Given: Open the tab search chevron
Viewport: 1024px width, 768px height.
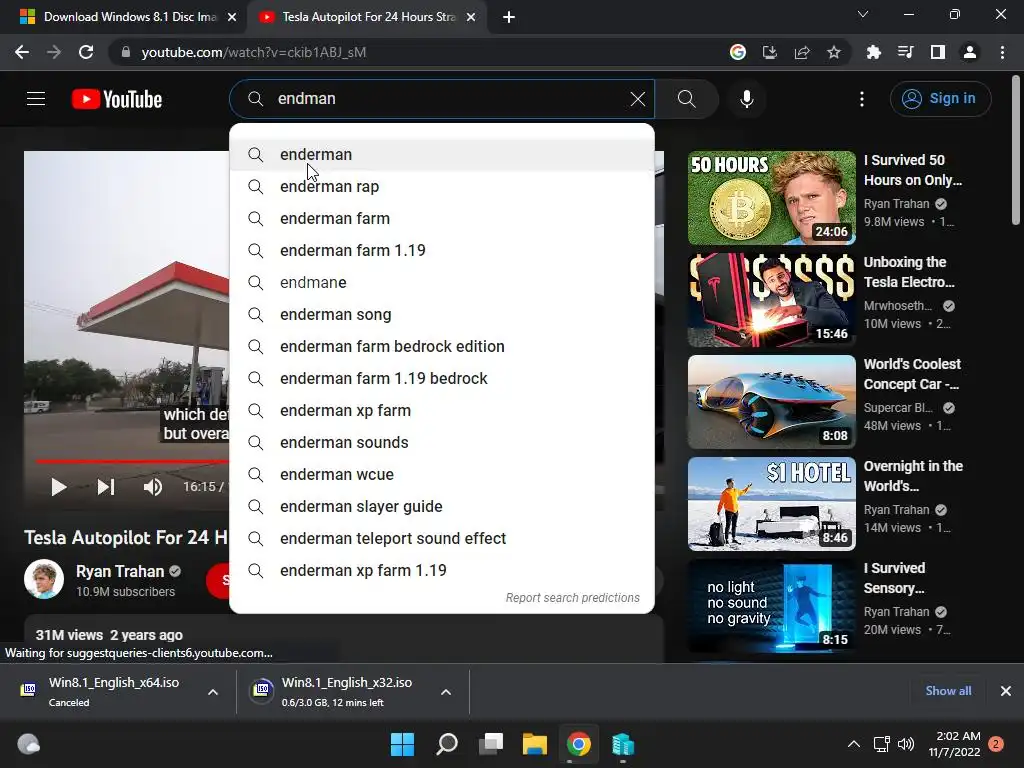Looking at the screenshot, I should 863,14.
